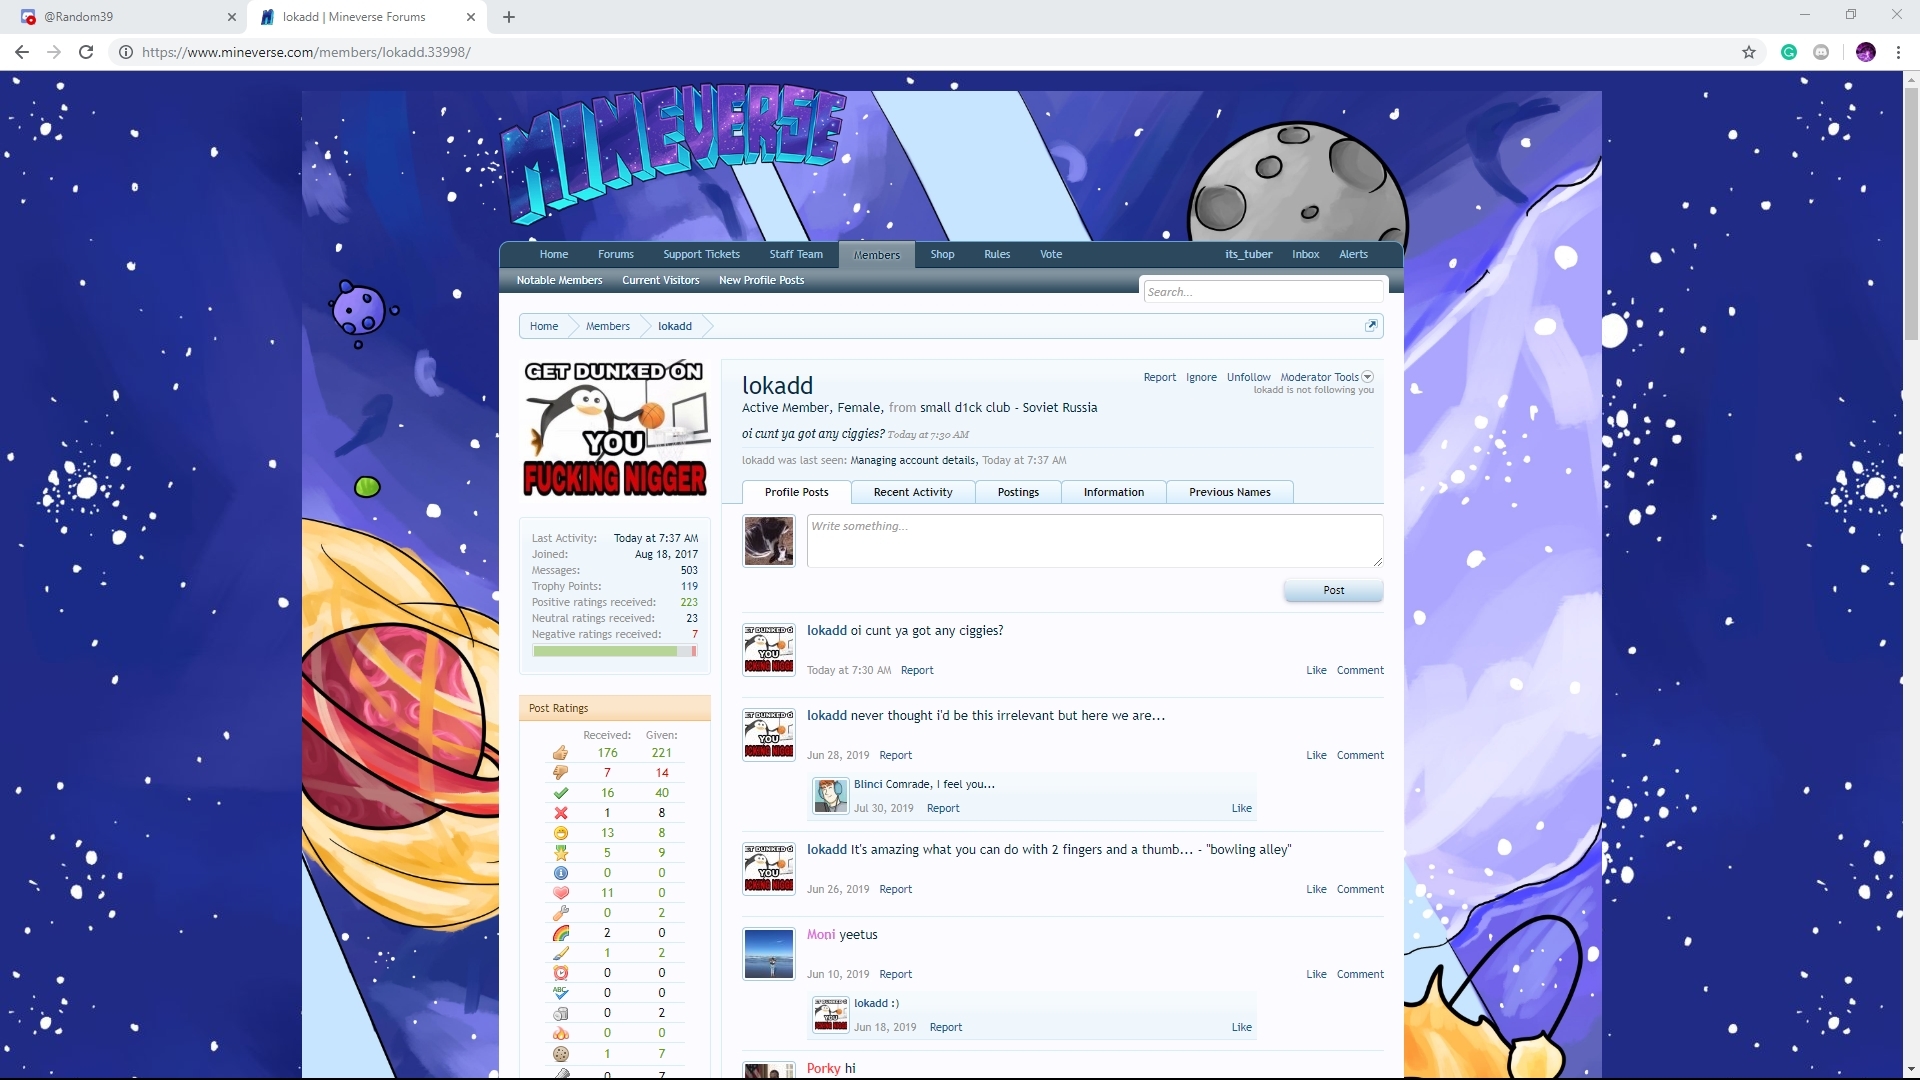Open the Rules page
Viewport: 1920px width, 1080px height.
click(997, 254)
